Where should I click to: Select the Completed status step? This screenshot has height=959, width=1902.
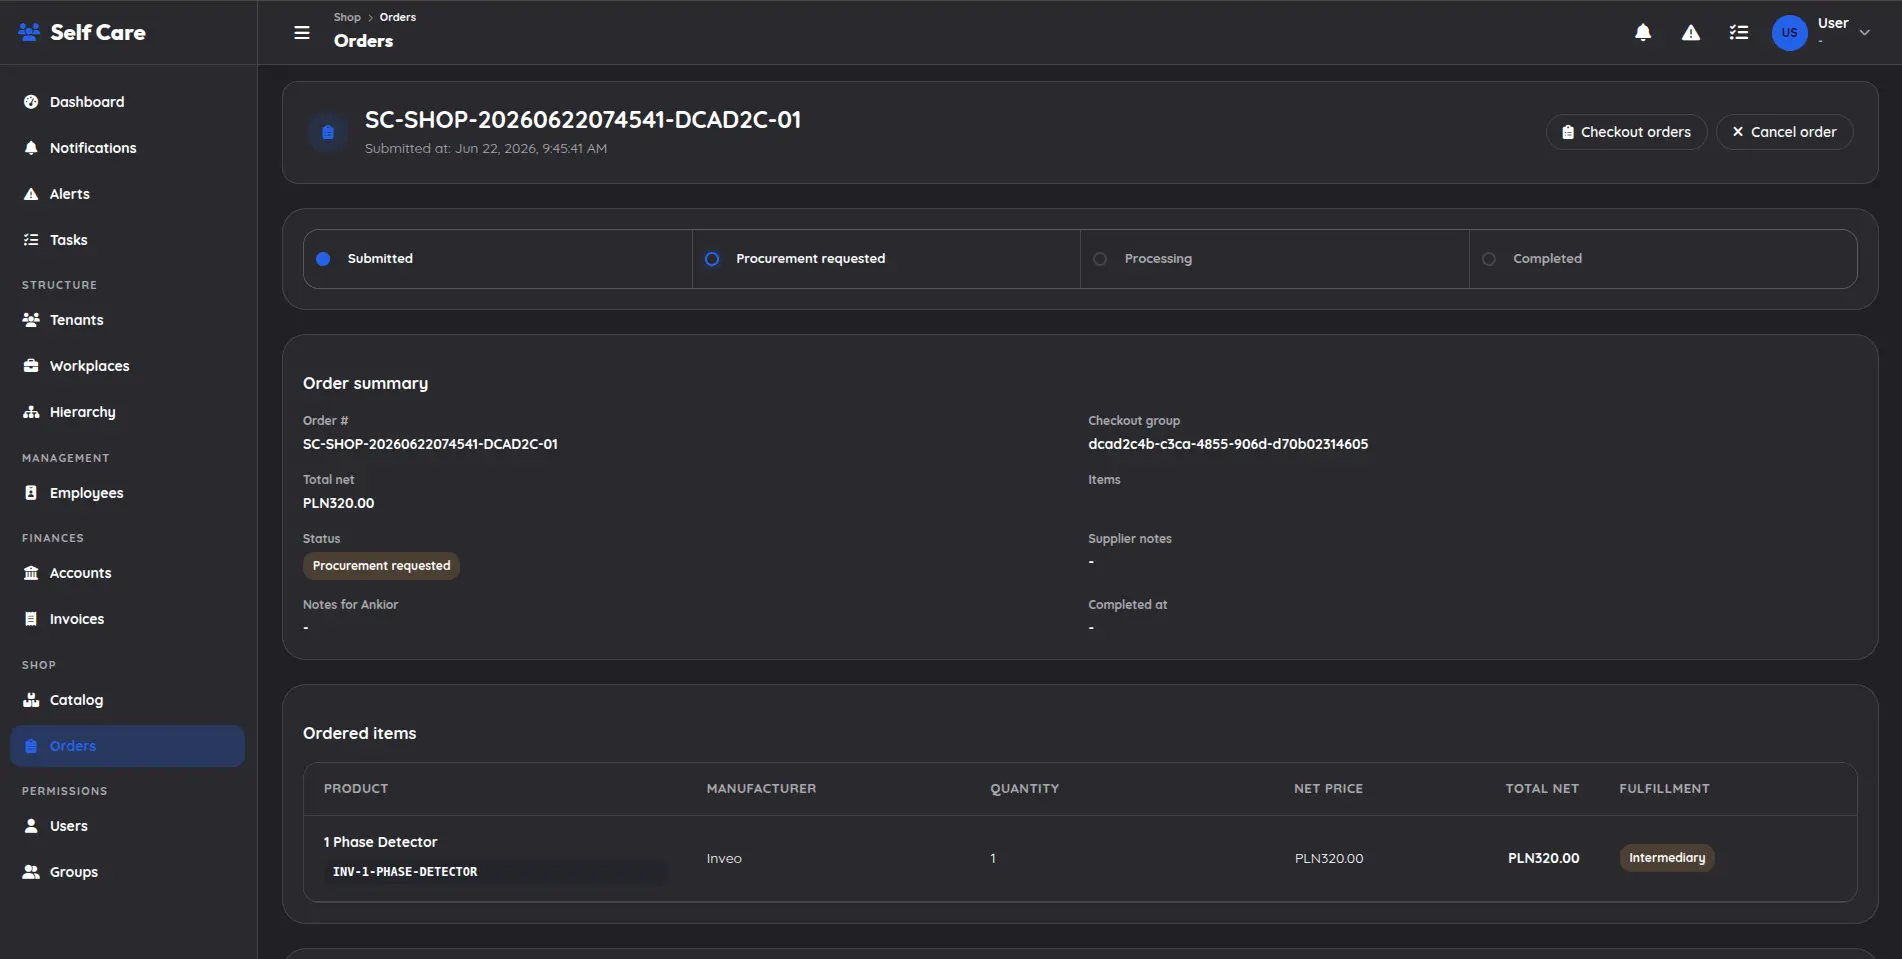click(x=1663, y=259)
